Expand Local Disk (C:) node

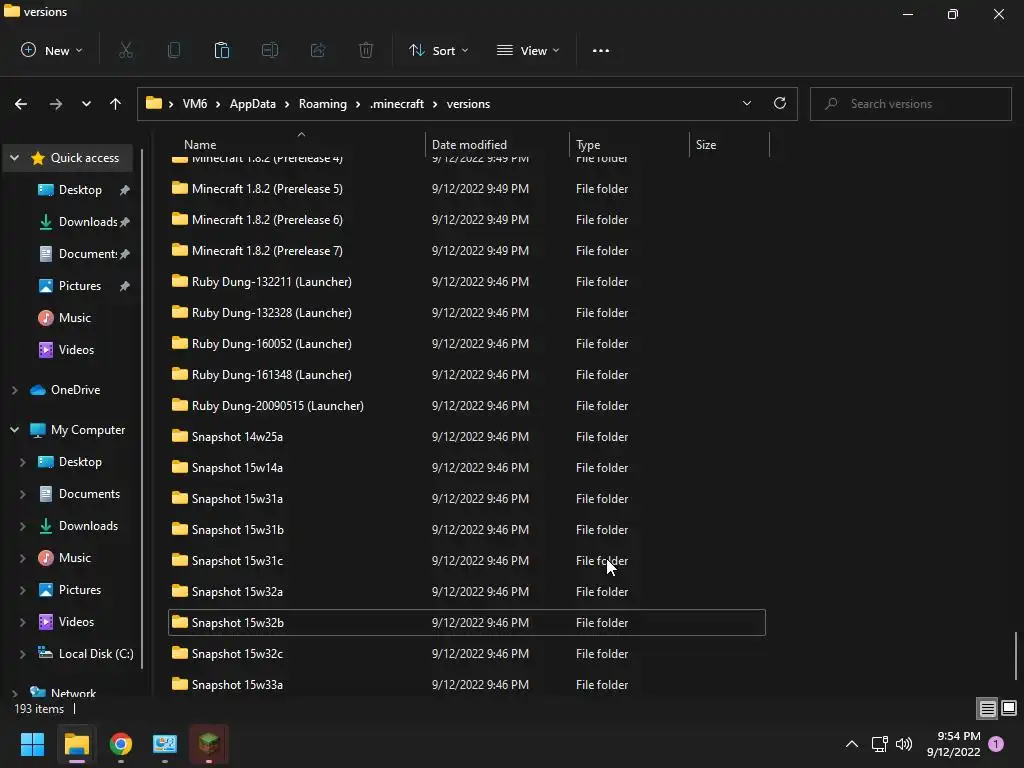click(x=22, y=654)
